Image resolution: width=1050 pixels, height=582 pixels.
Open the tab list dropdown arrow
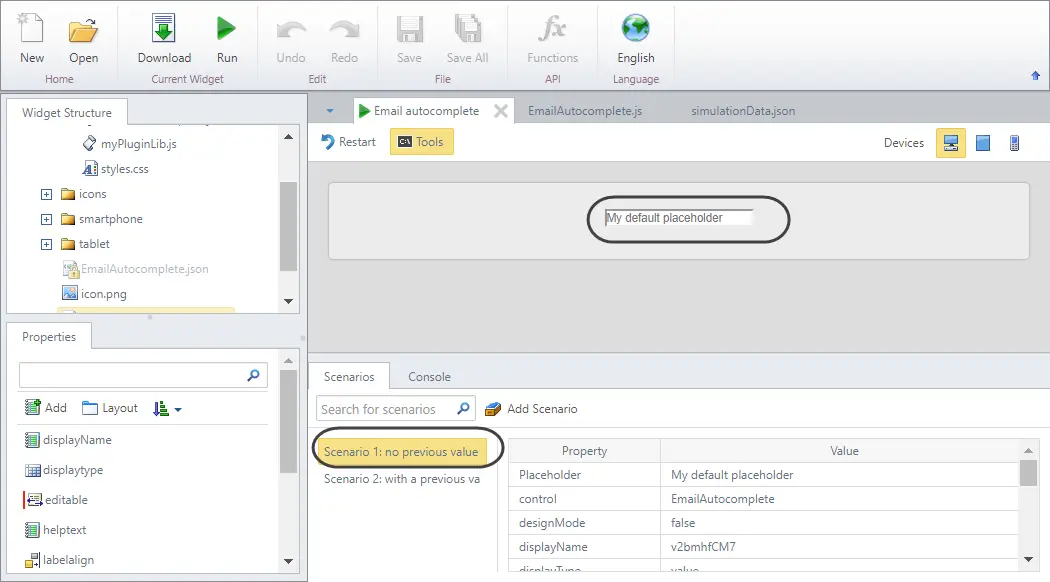[329, 111]
